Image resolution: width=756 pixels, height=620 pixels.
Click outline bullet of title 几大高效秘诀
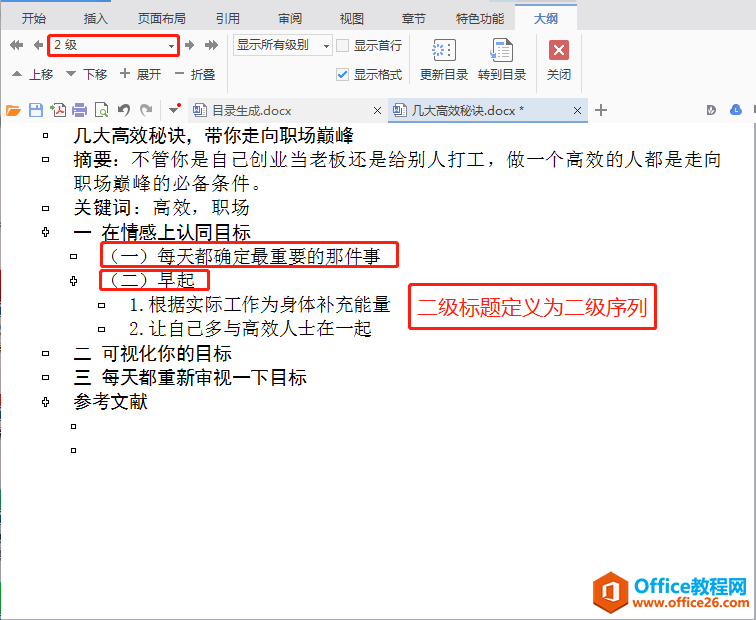[45, 136]
